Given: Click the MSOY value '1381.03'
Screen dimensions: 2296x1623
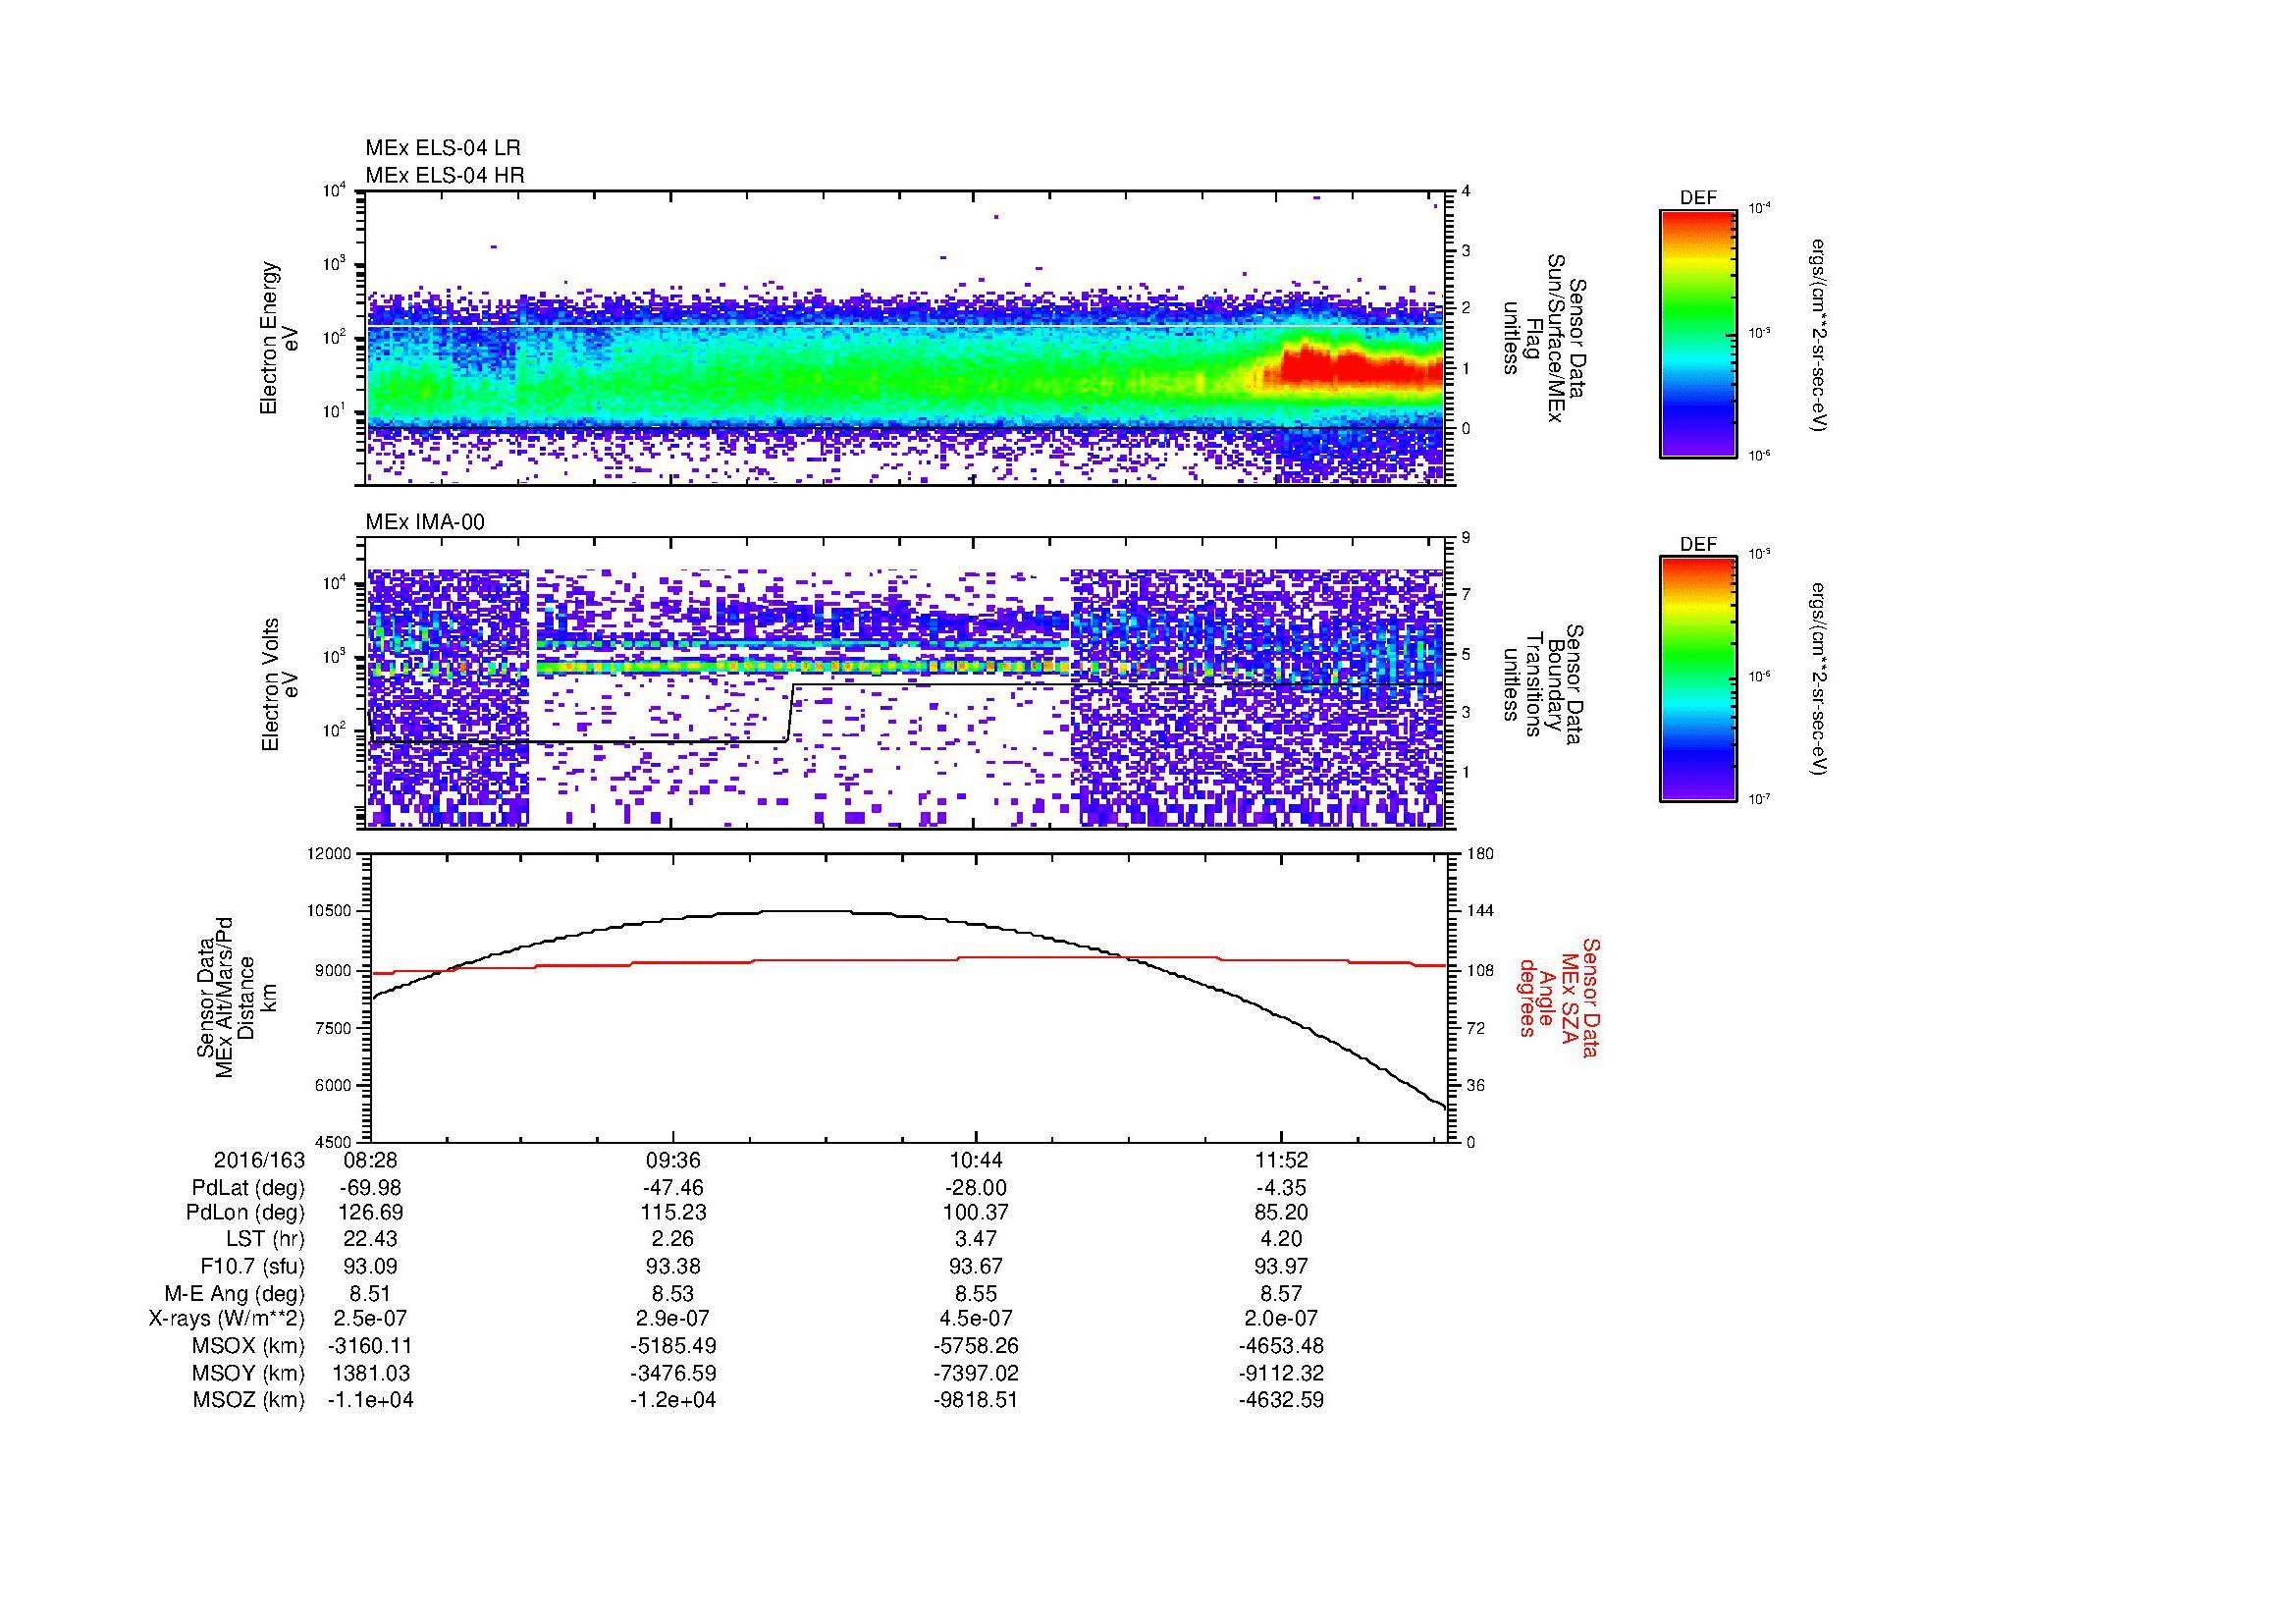Looking at the screenshot, I should (x=371, y=1373).
